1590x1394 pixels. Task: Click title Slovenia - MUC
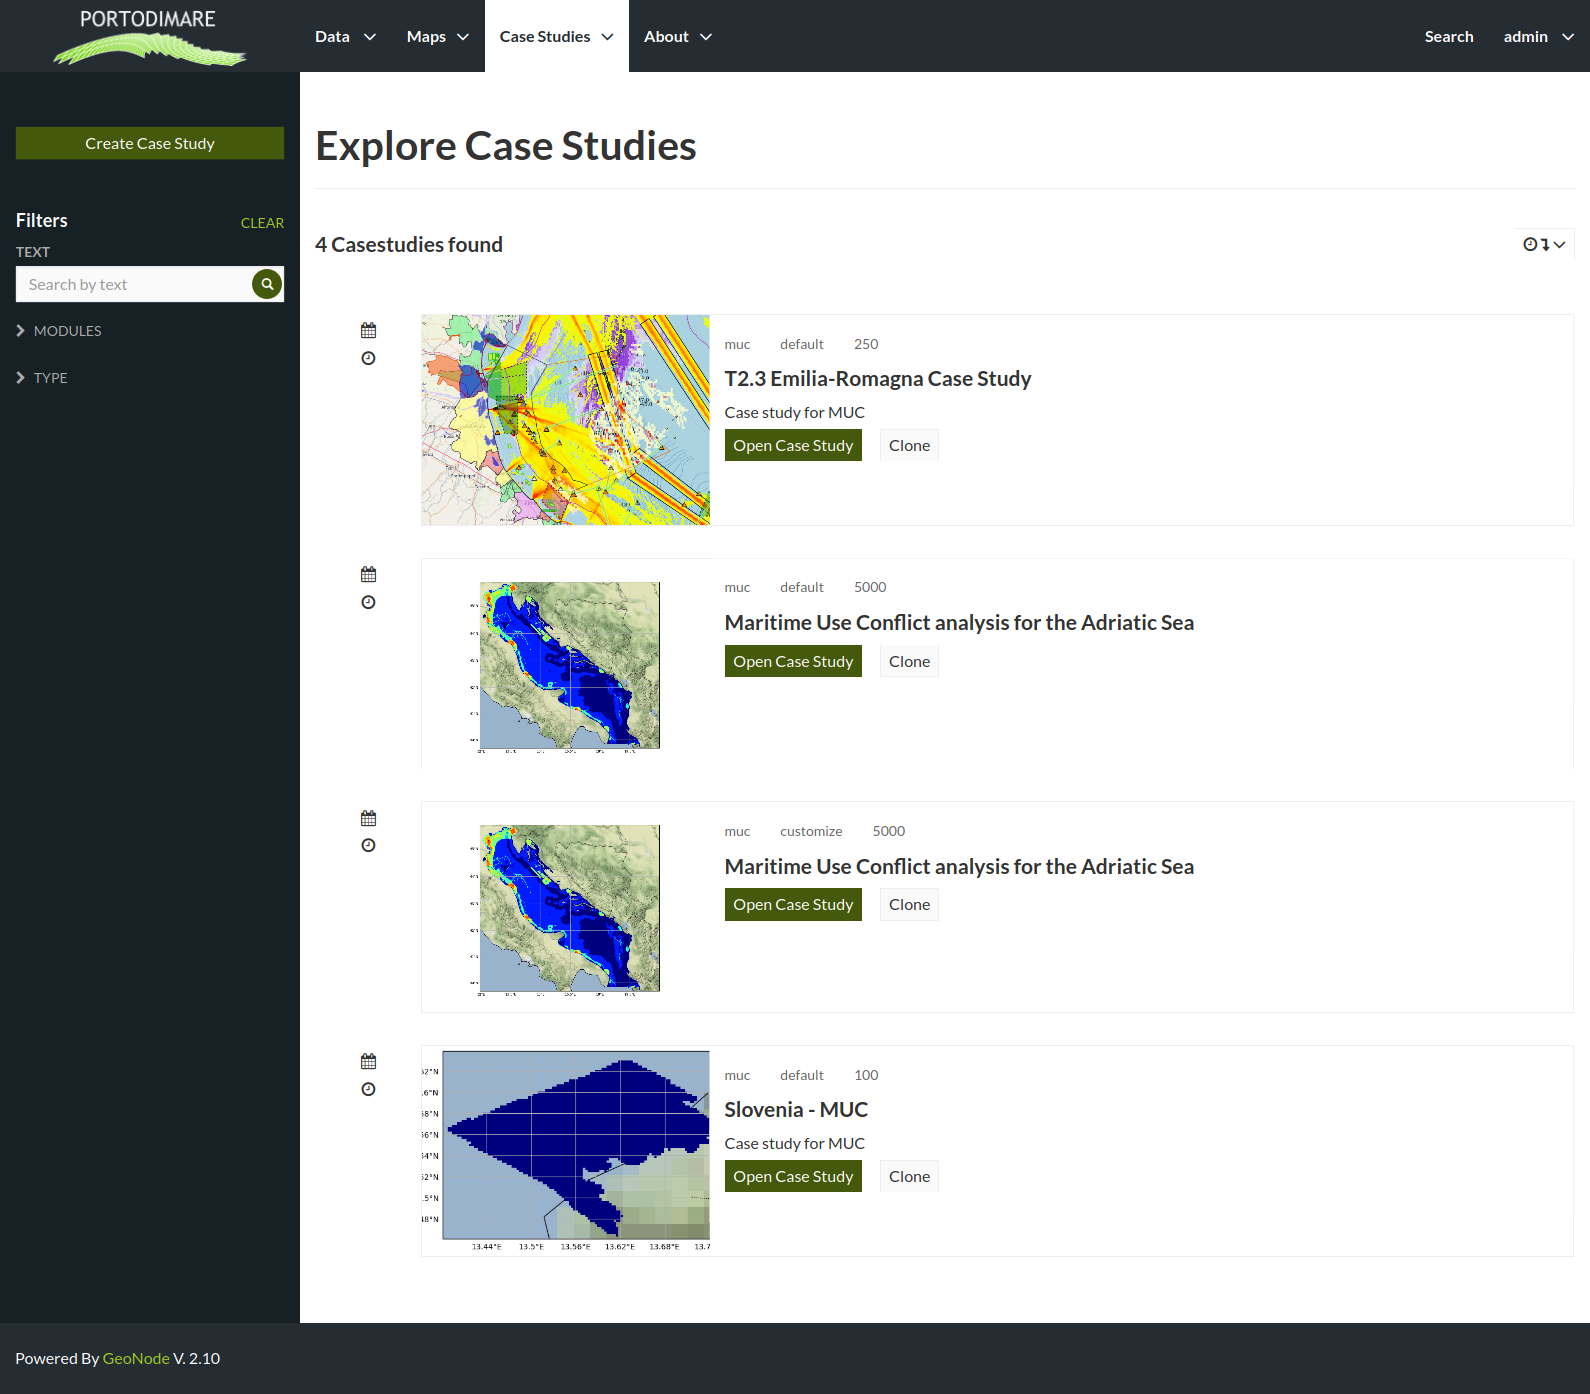(796, 1110)
